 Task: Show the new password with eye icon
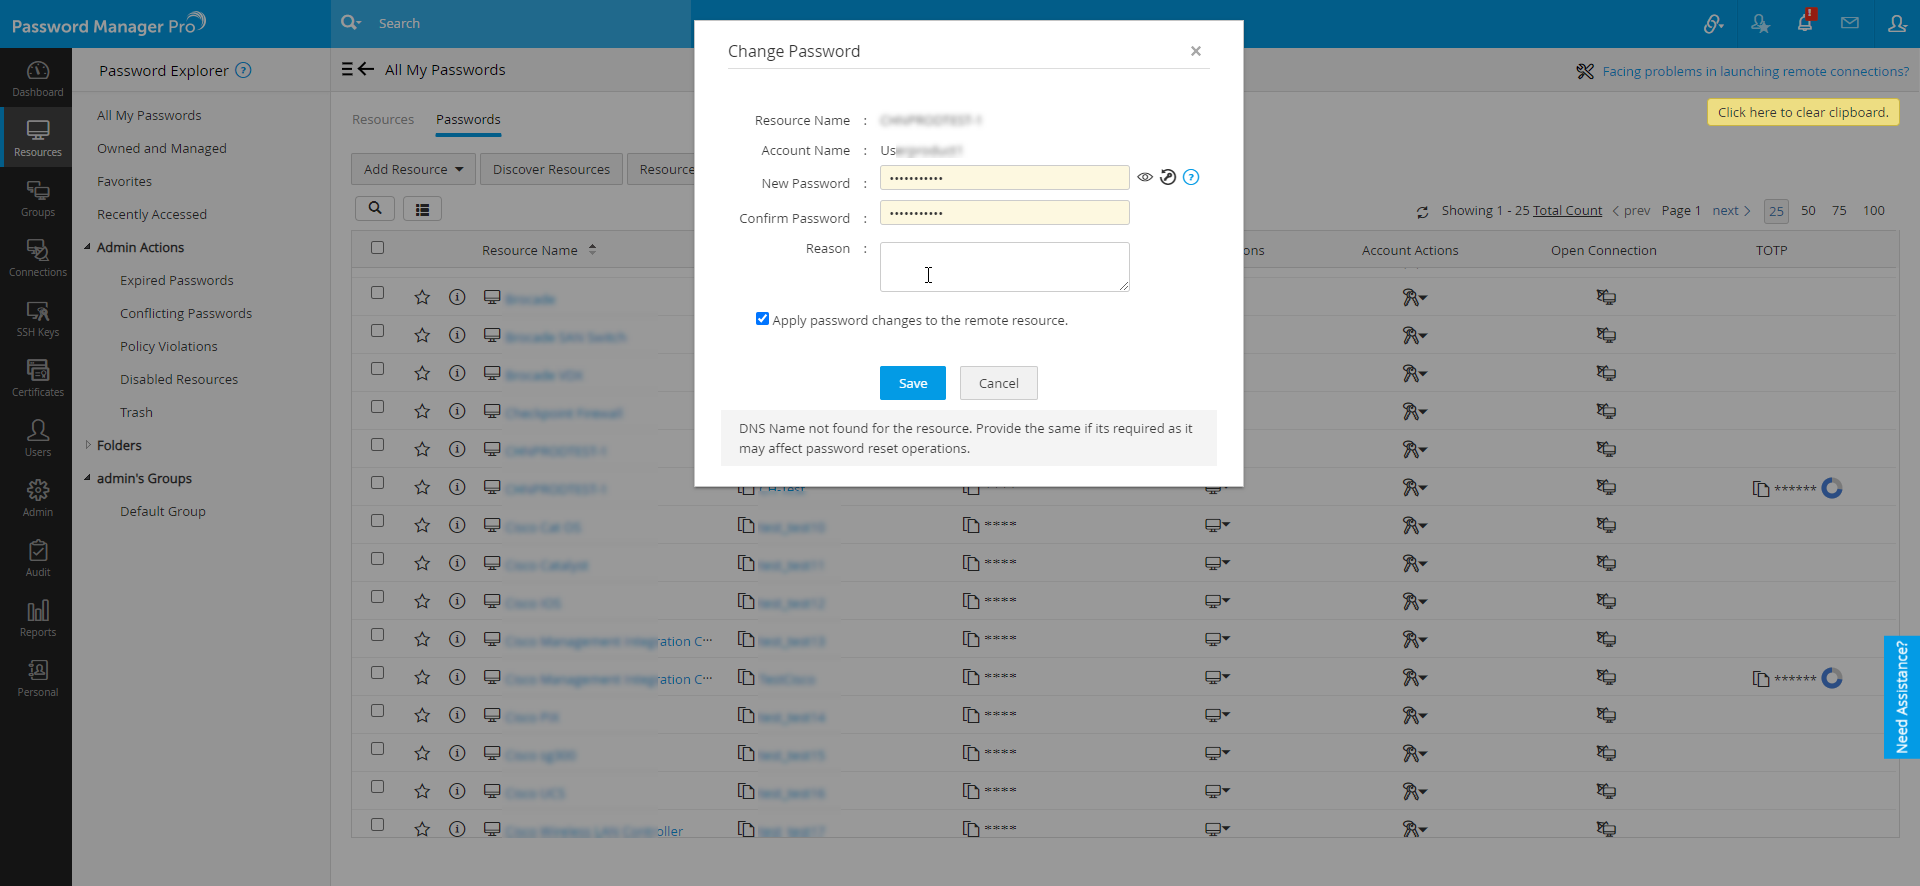pos(1145,178)
